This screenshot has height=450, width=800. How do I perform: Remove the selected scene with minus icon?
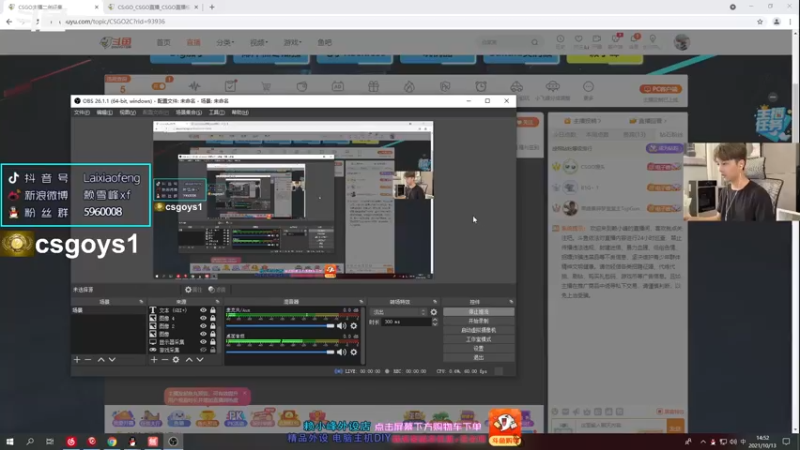(88, 360)
